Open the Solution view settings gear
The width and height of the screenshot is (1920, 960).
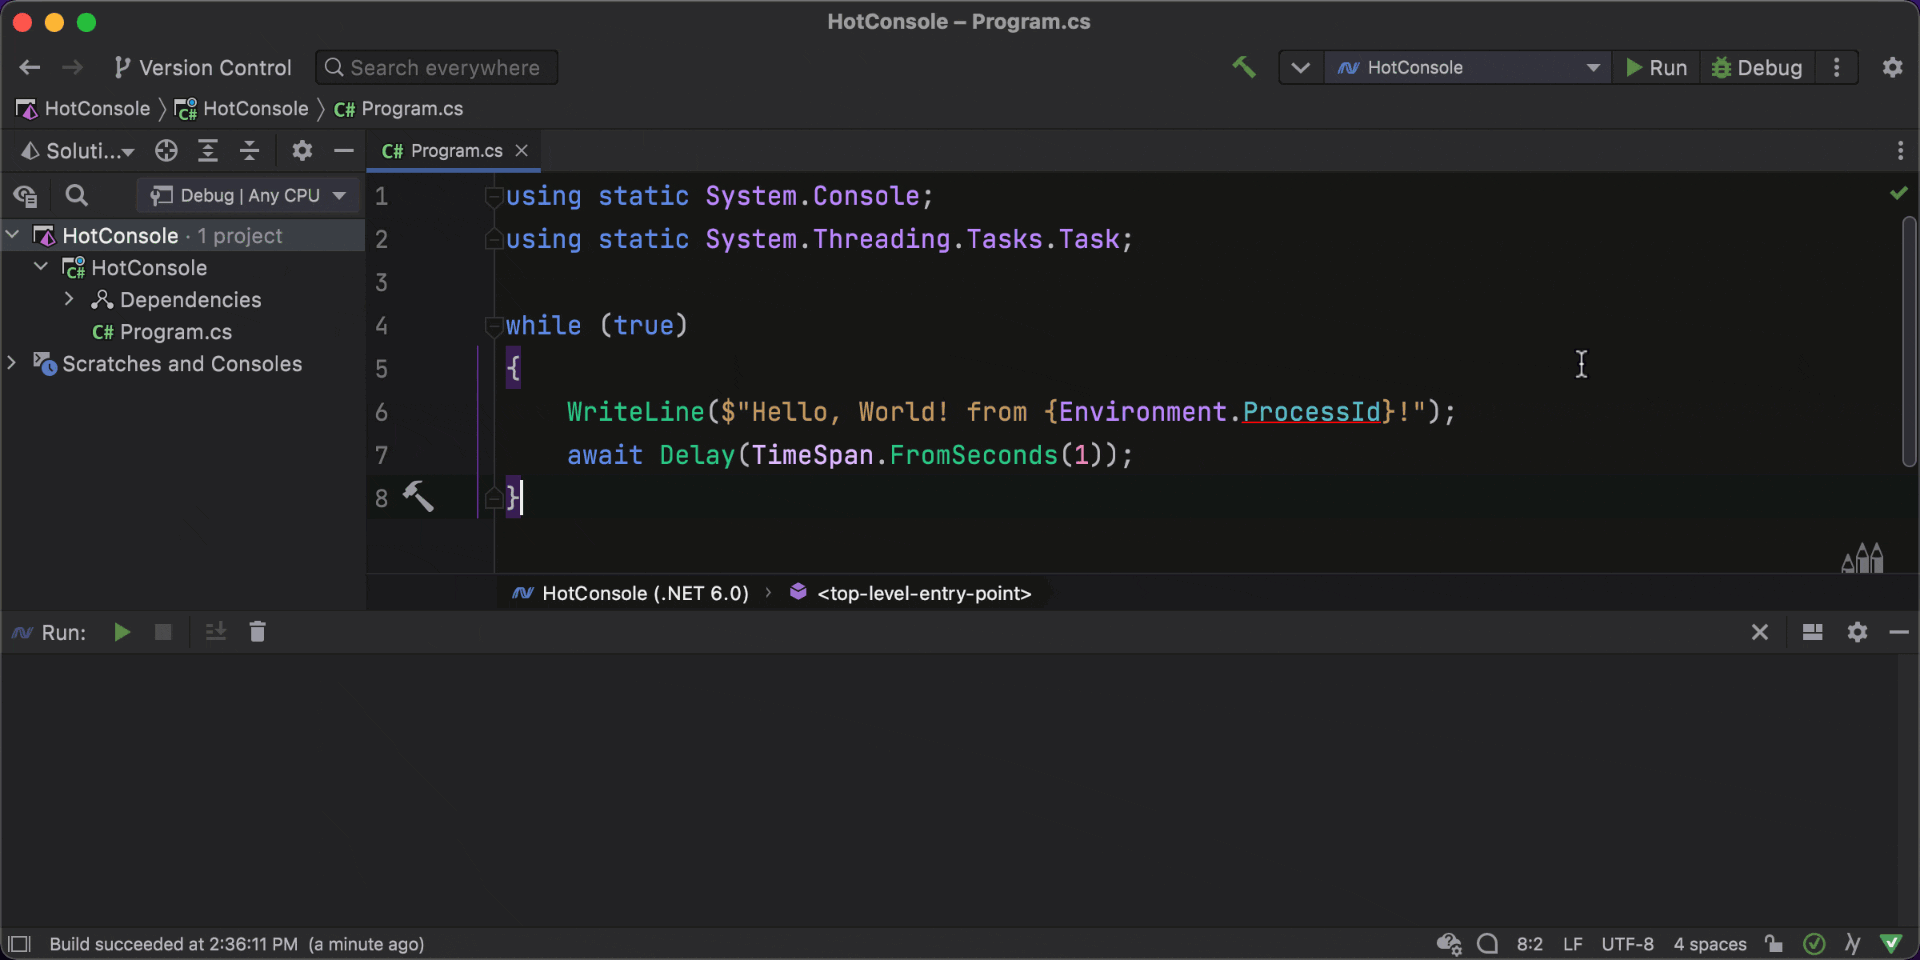pos(301,151)
